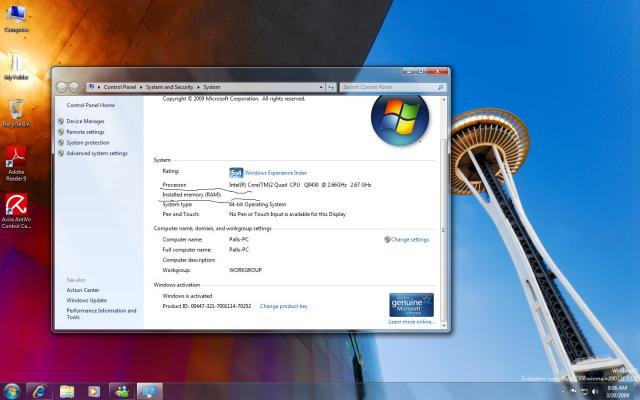
Task: Open the address bar history dropdown
Action: point(321,87)
